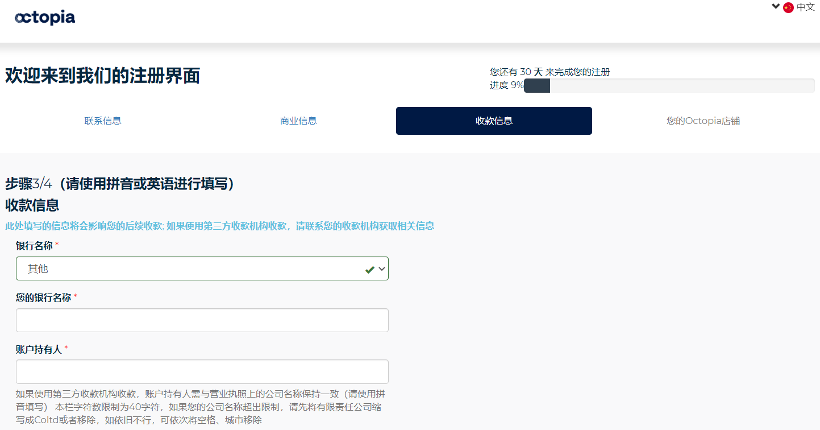Switch to the 商业信息 tab

click(x=298, y=121)
